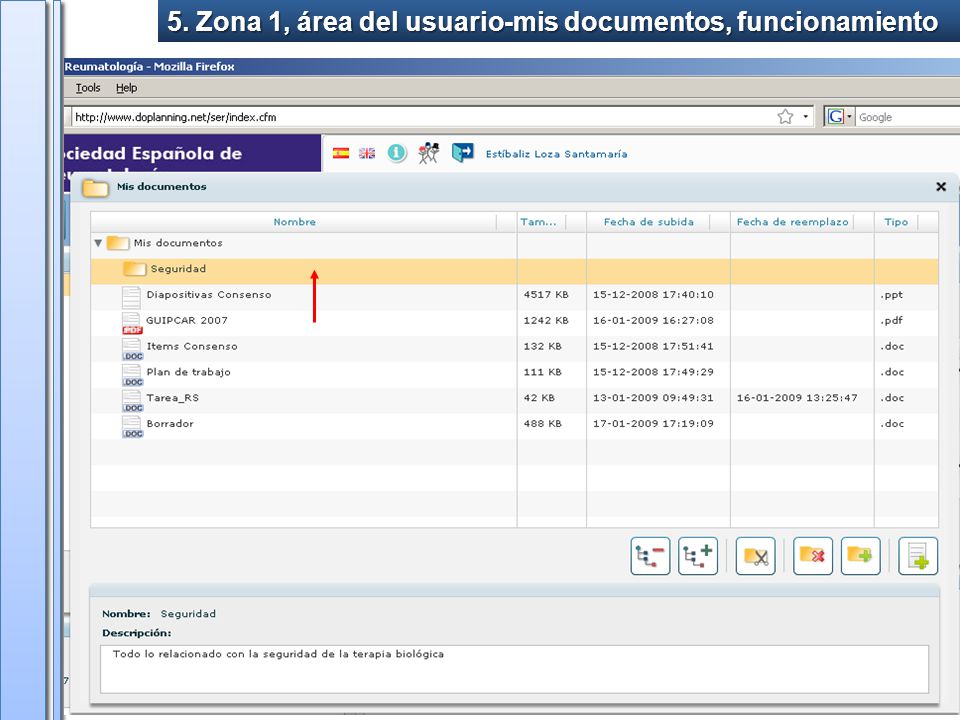Screen dimensions: 960x720
Task: Click the expand tree icon button
Action: tap(698, 556)
